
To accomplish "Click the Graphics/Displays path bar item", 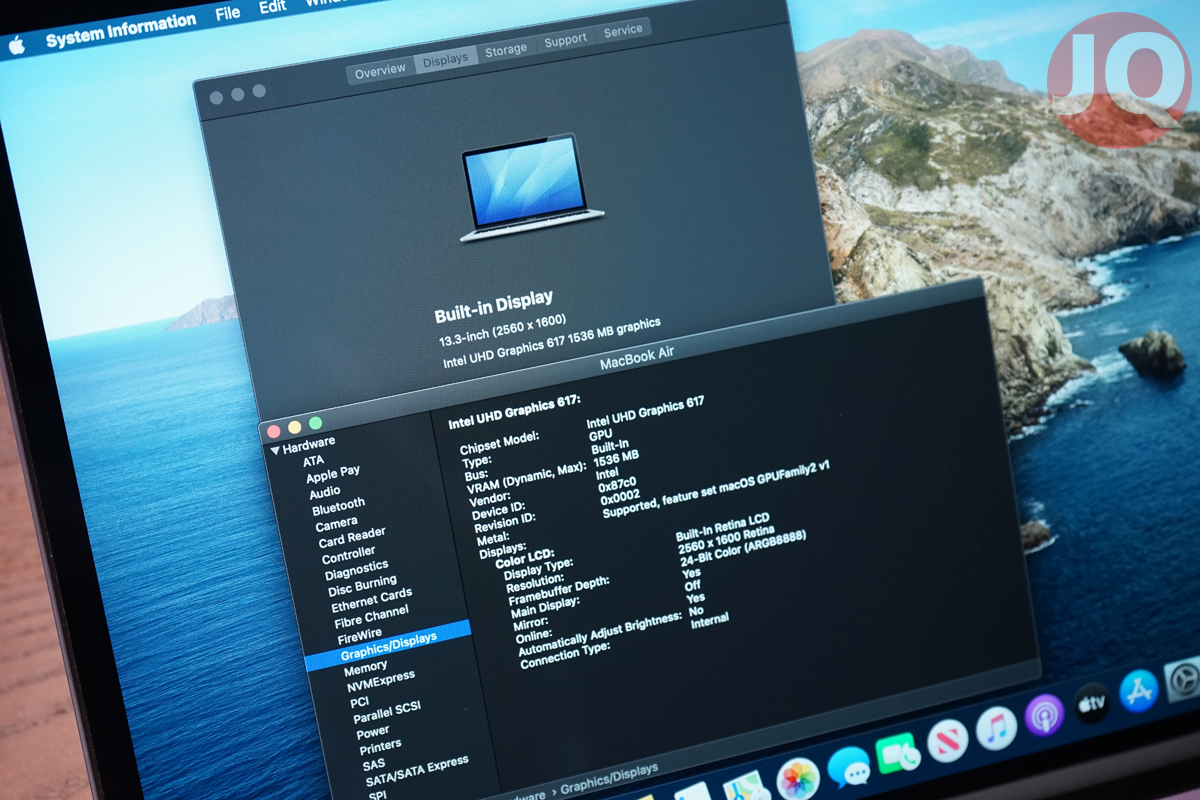I will coord(609,780).
